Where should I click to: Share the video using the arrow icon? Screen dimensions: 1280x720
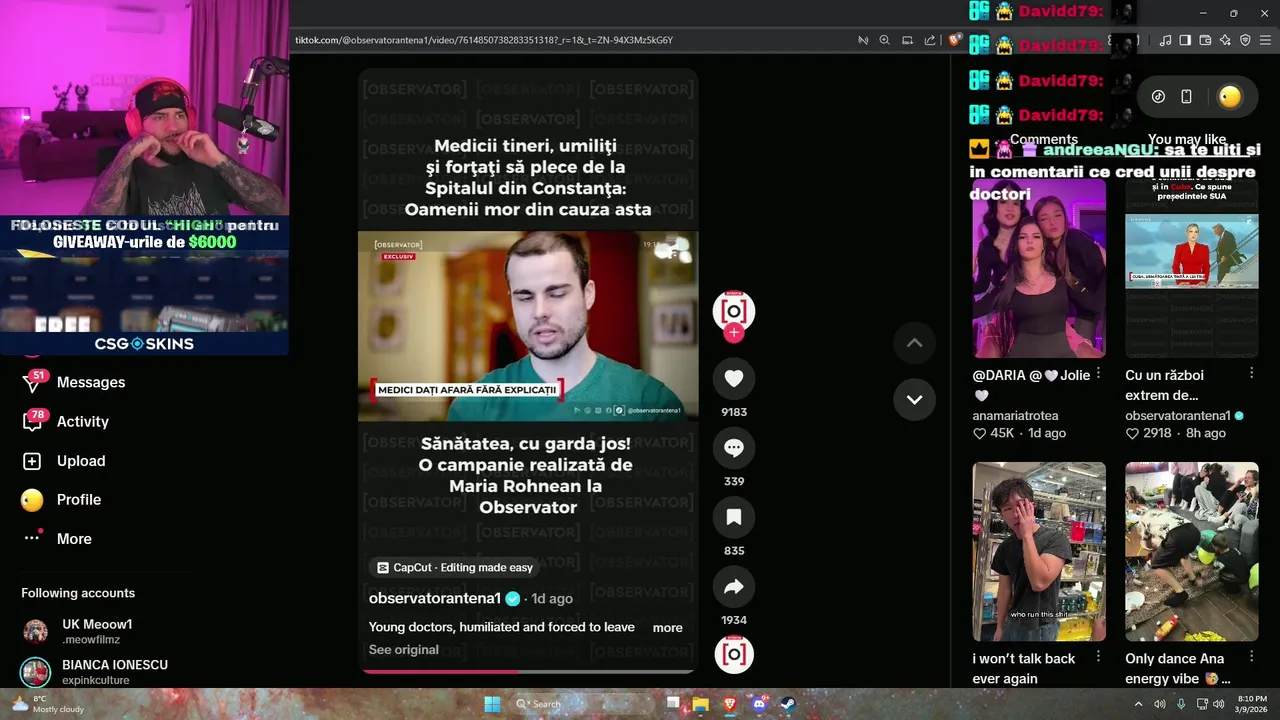pos(734,587)
